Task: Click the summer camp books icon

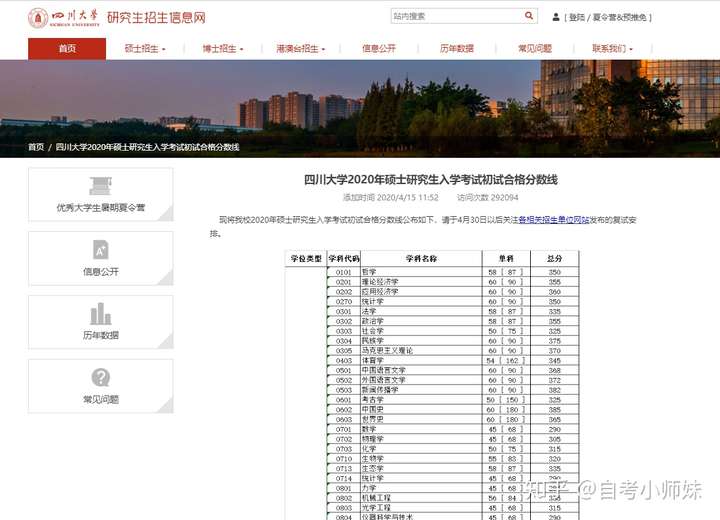Action: [x=101, y=186]
